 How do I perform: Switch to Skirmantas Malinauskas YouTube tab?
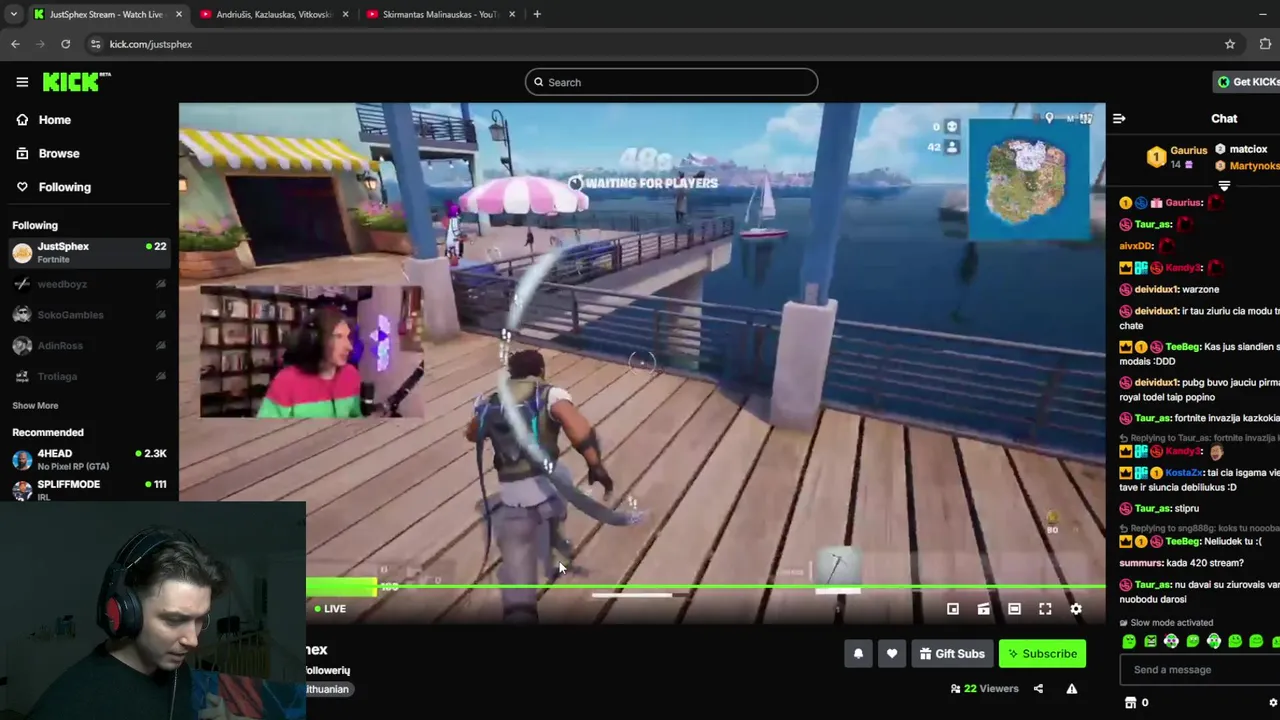point(439,14)
